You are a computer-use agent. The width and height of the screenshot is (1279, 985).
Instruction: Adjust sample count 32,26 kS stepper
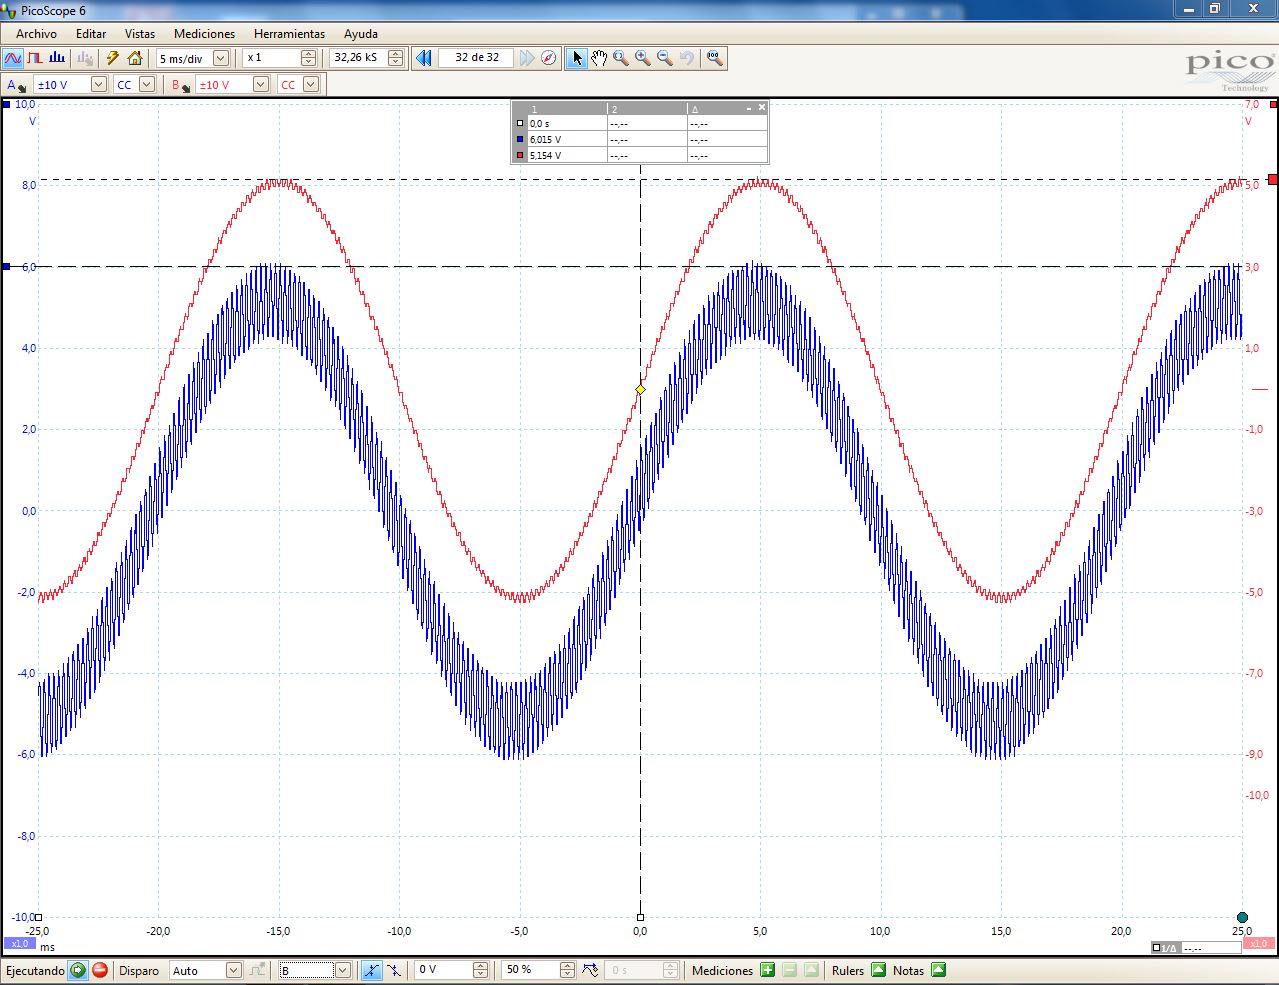click(395, 58)
